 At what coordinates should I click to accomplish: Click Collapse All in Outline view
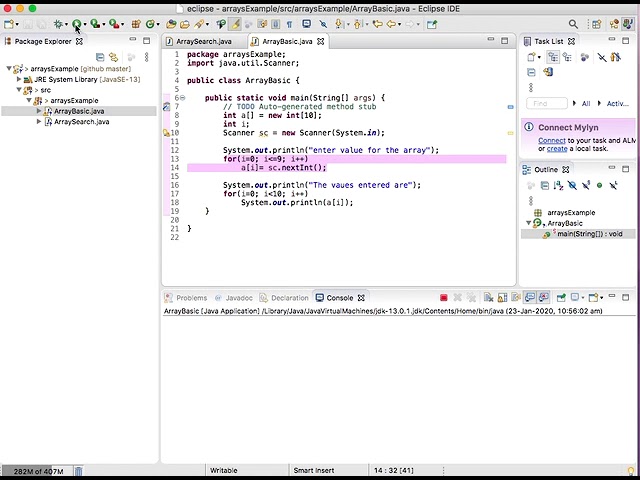pos(544,186)
